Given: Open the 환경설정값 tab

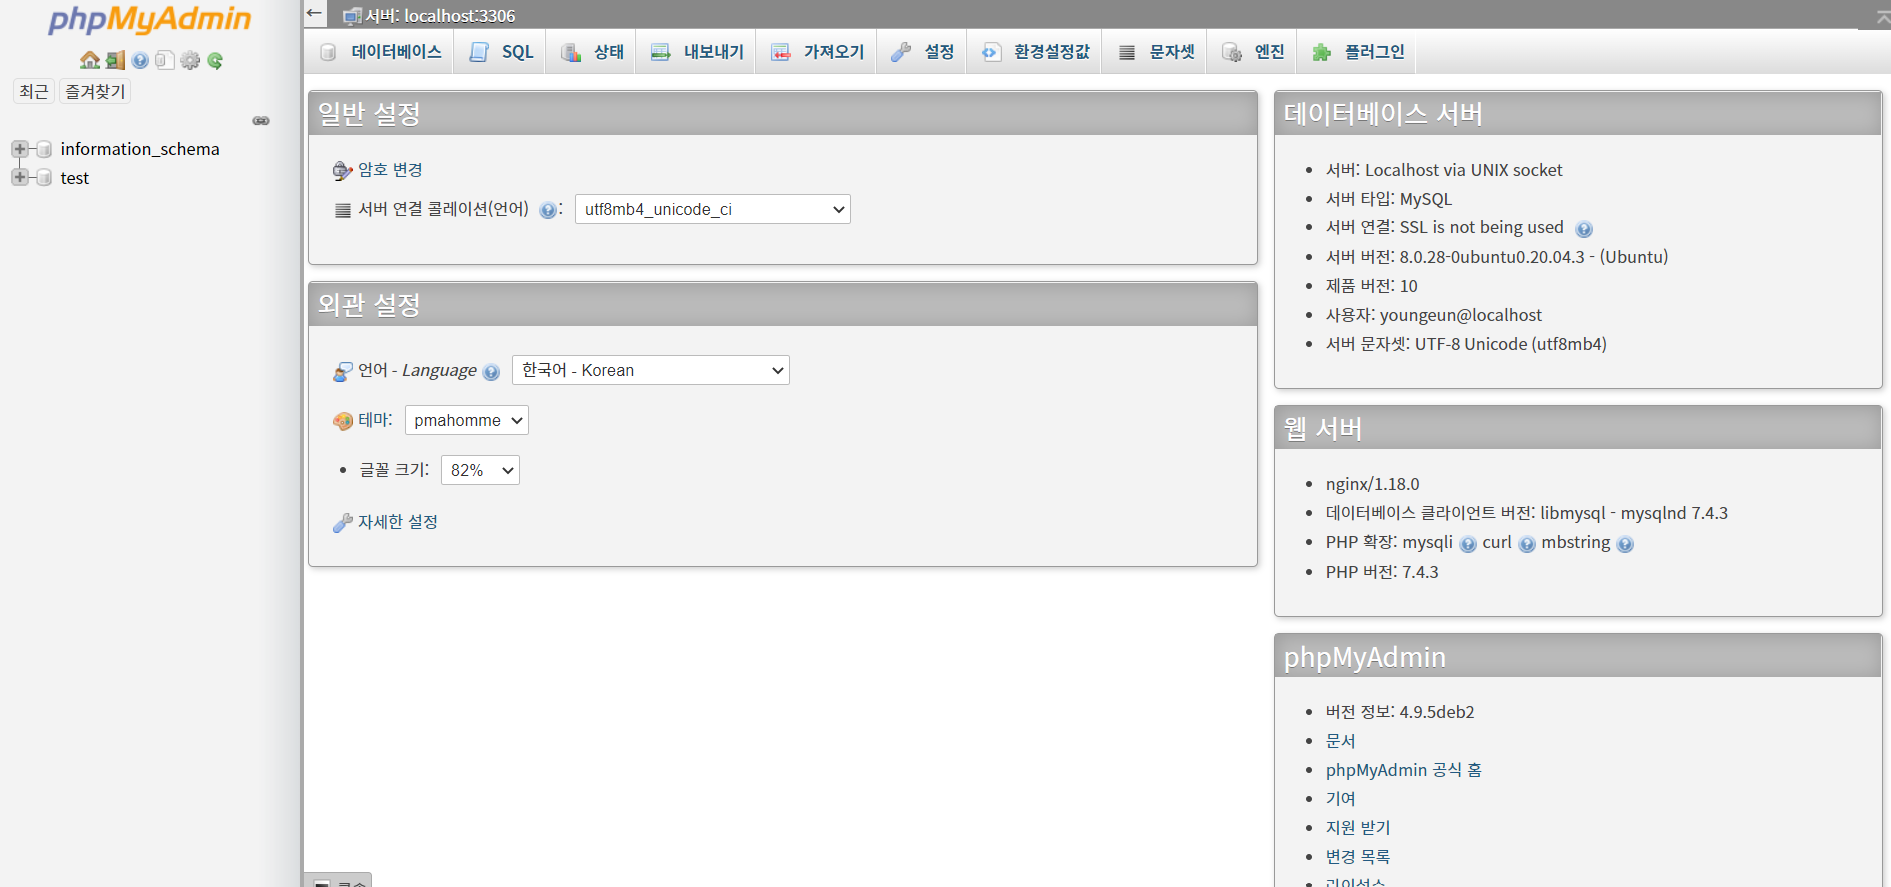Looking at the screenshot, I should [x=1034, y=52].
